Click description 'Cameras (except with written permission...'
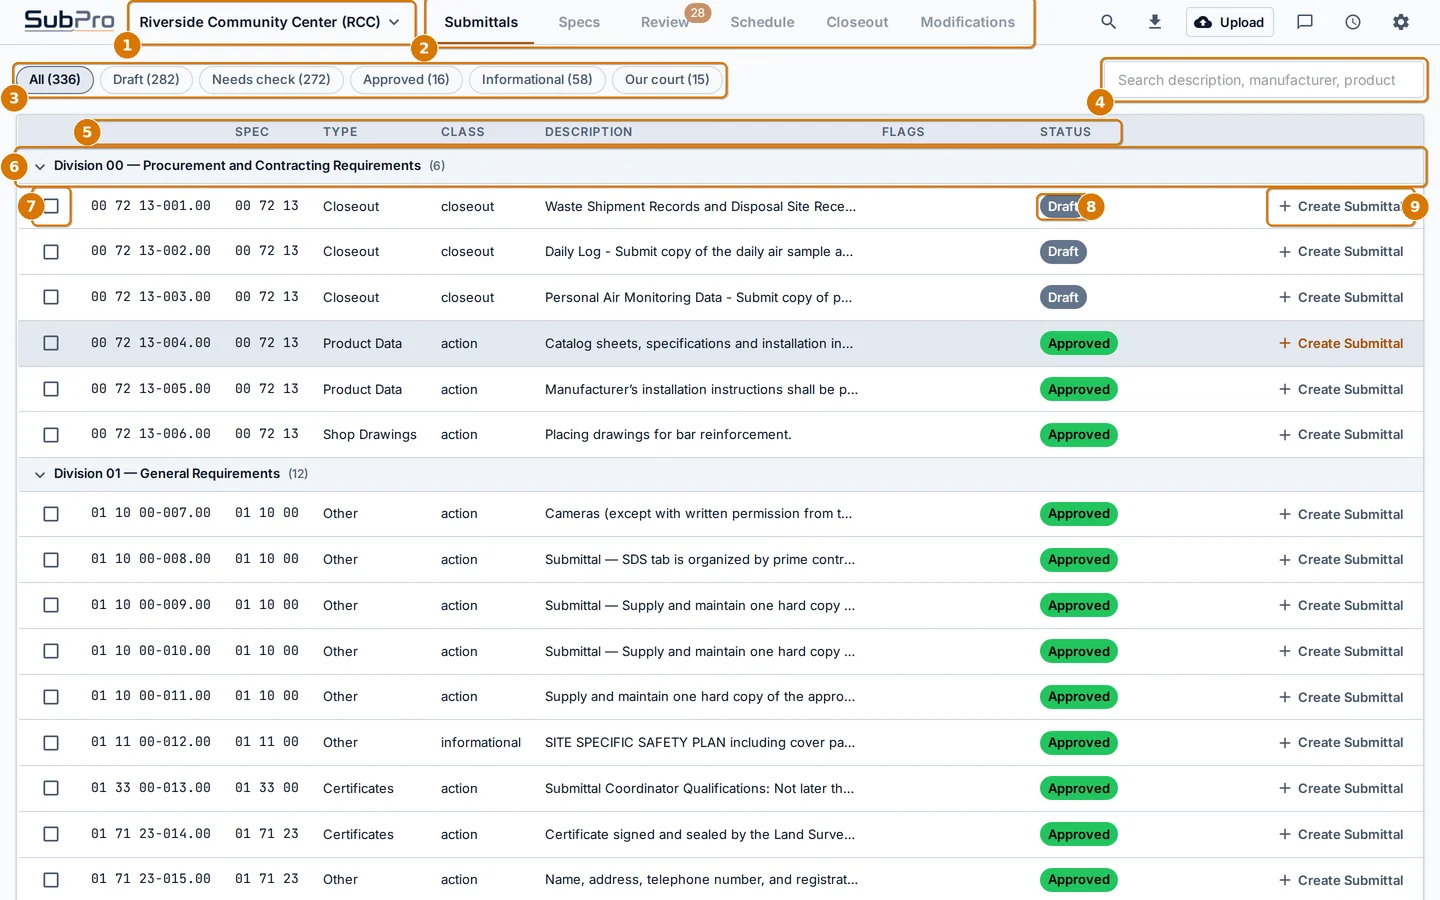1440x900 pixels. pos(699,514)
